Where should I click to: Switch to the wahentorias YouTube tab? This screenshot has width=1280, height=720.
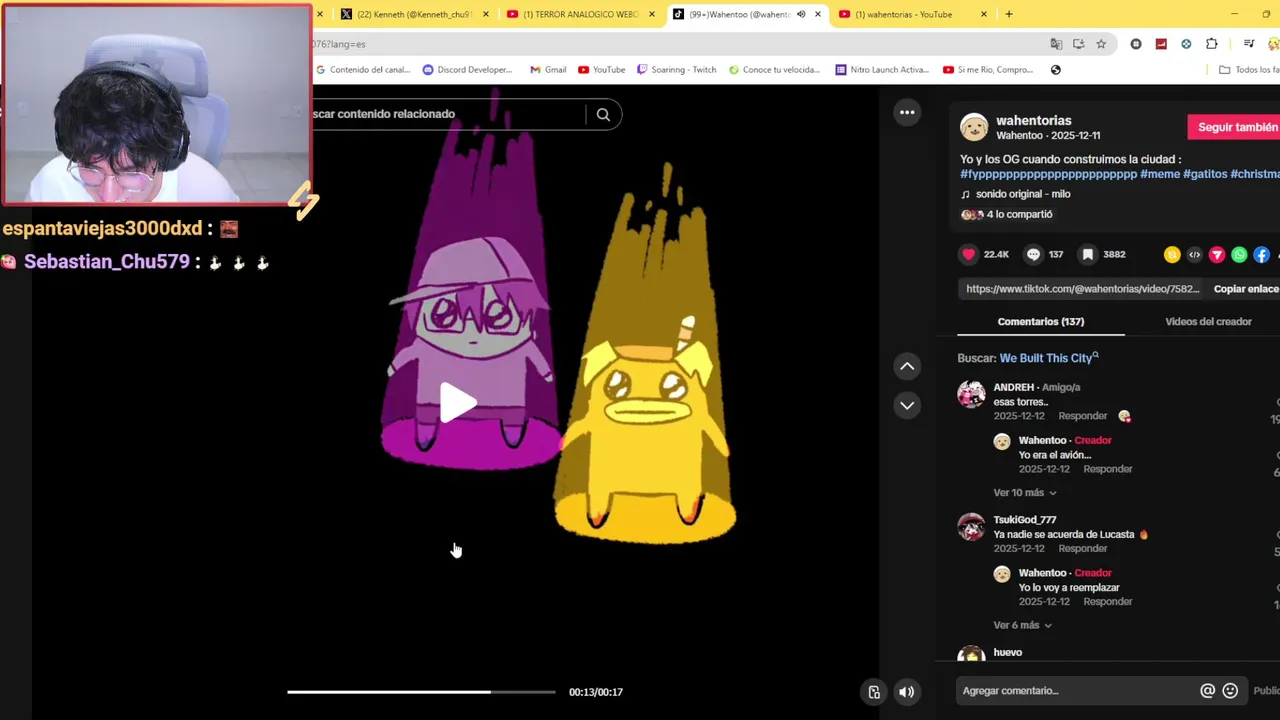point(913,14)
